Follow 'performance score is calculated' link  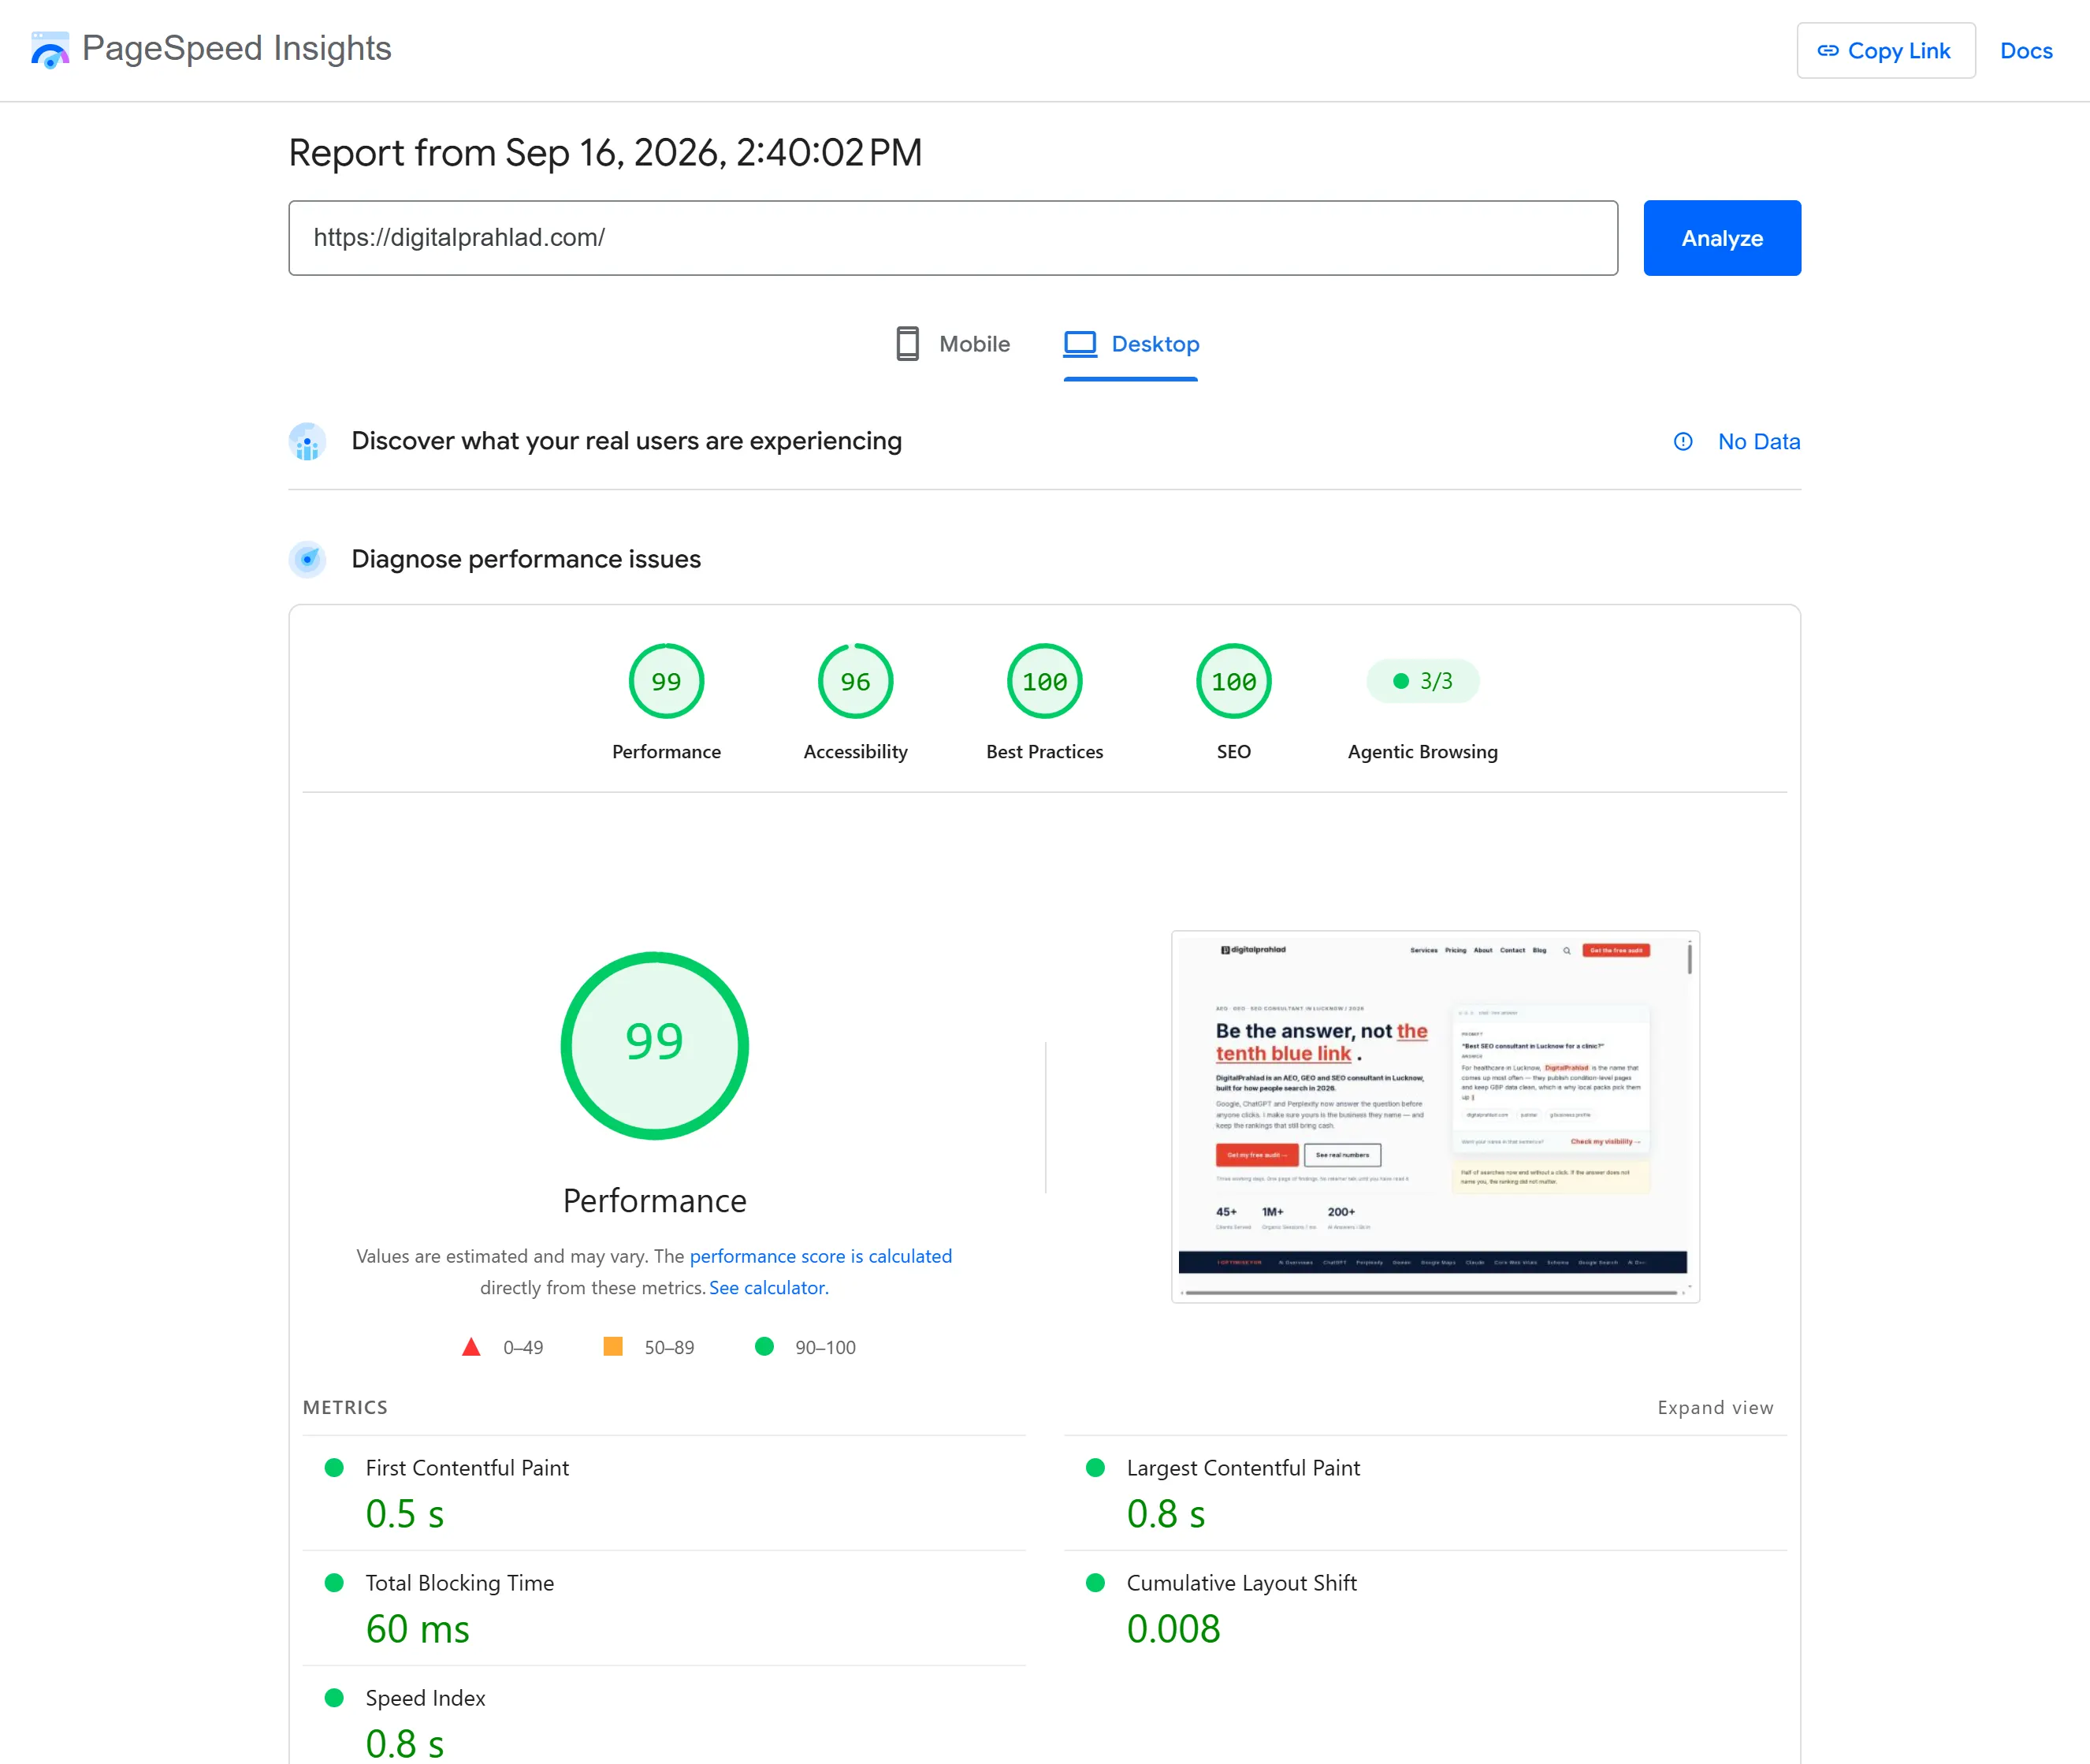point(820,1256)
